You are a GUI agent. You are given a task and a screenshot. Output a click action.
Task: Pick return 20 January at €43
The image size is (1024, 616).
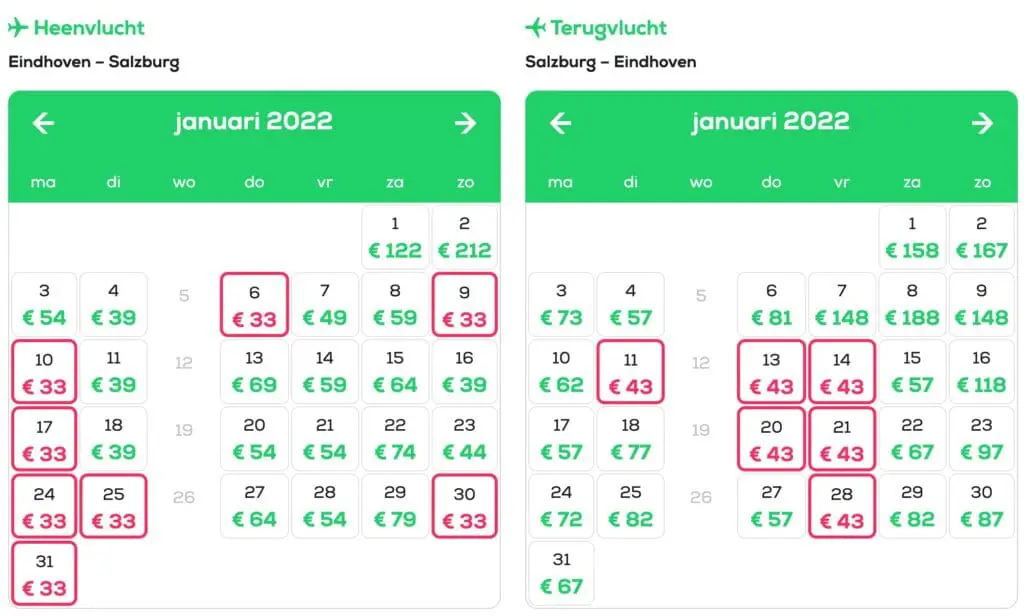point(771,439)
